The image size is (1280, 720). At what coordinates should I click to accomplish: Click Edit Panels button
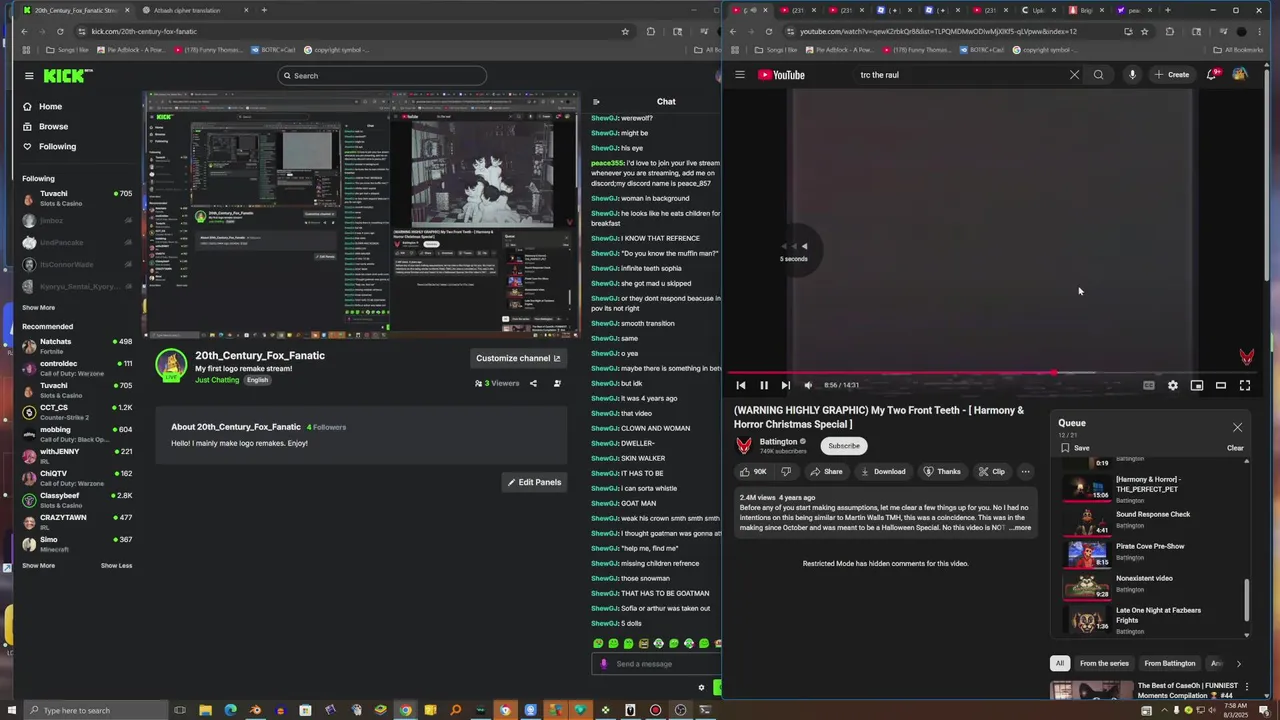click(534, 482)
